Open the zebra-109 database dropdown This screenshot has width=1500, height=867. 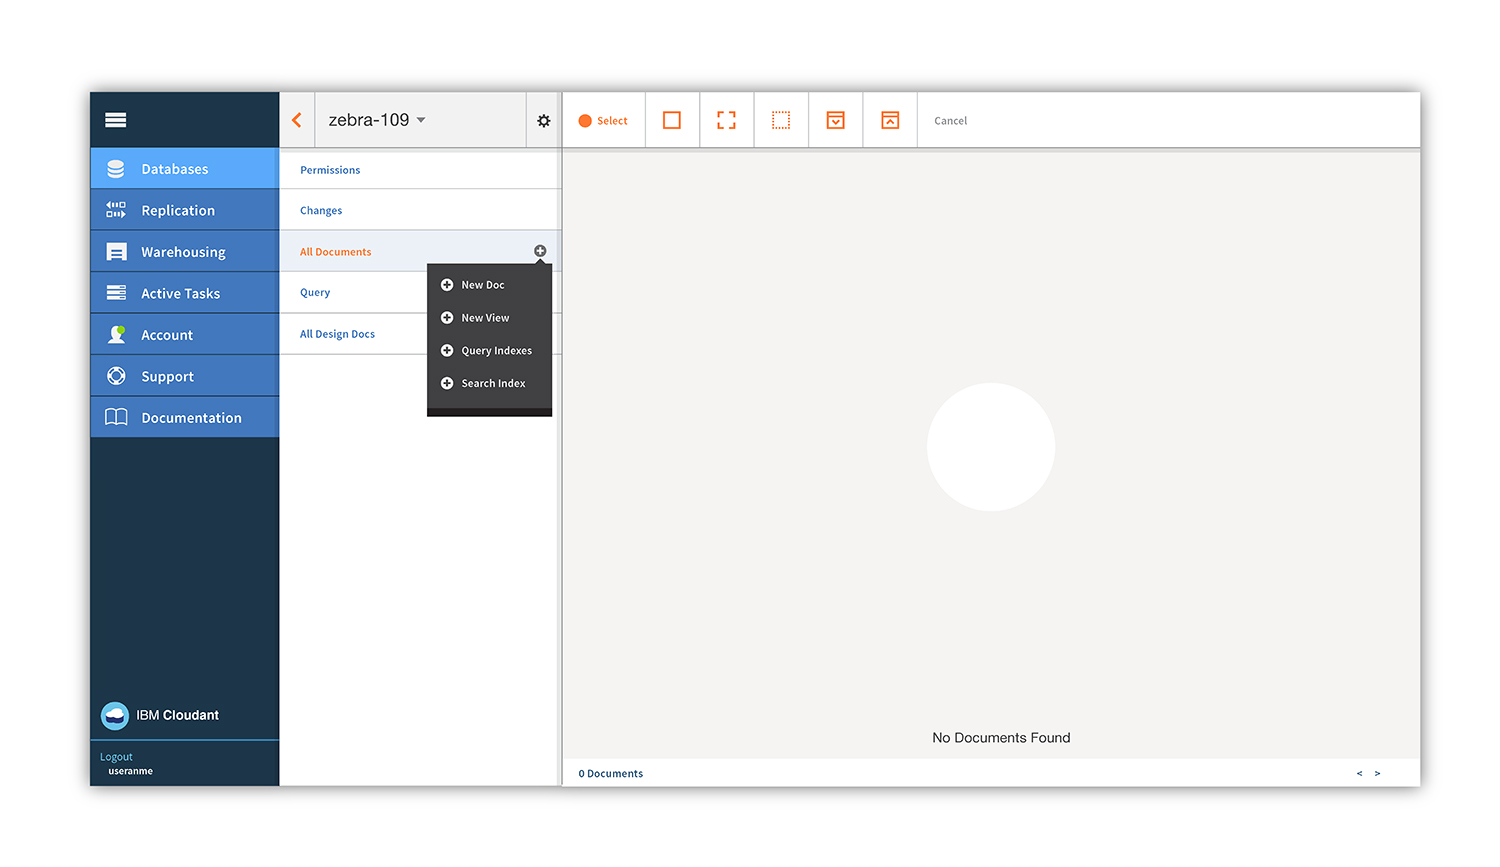pyautogui.click(x=377, y=120)
